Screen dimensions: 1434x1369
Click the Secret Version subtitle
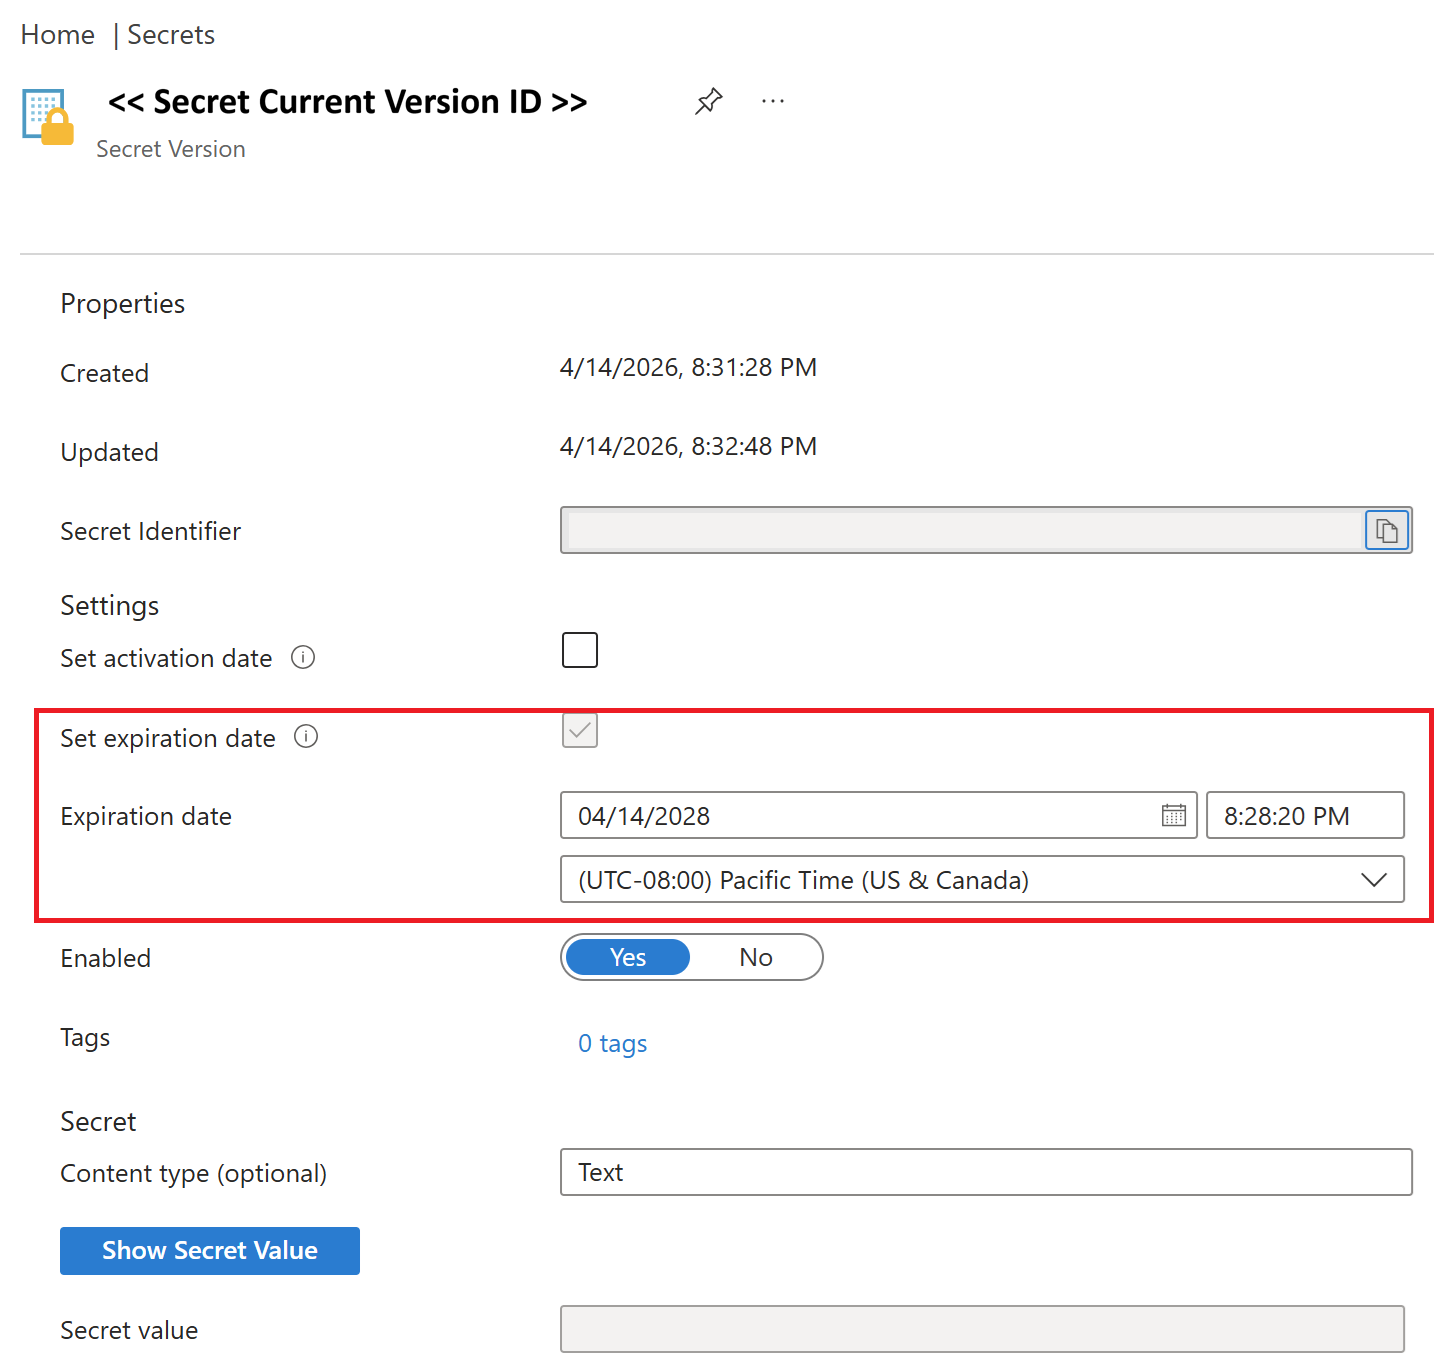coord(171,149)
